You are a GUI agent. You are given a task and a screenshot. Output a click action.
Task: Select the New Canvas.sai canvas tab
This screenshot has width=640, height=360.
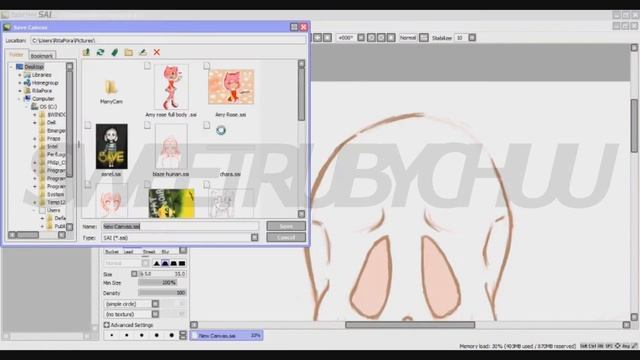pyautogui.click(x=227, y=336)
